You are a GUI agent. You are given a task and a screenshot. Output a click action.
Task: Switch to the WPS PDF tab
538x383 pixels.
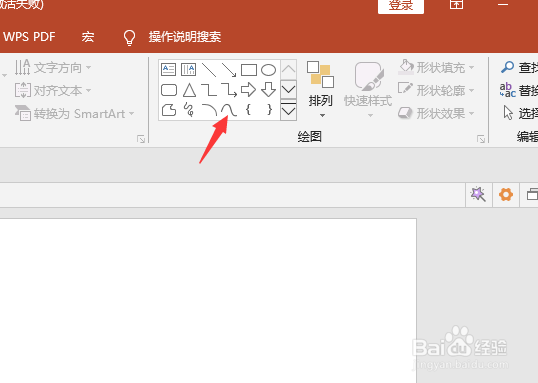(x=29, y=37)
